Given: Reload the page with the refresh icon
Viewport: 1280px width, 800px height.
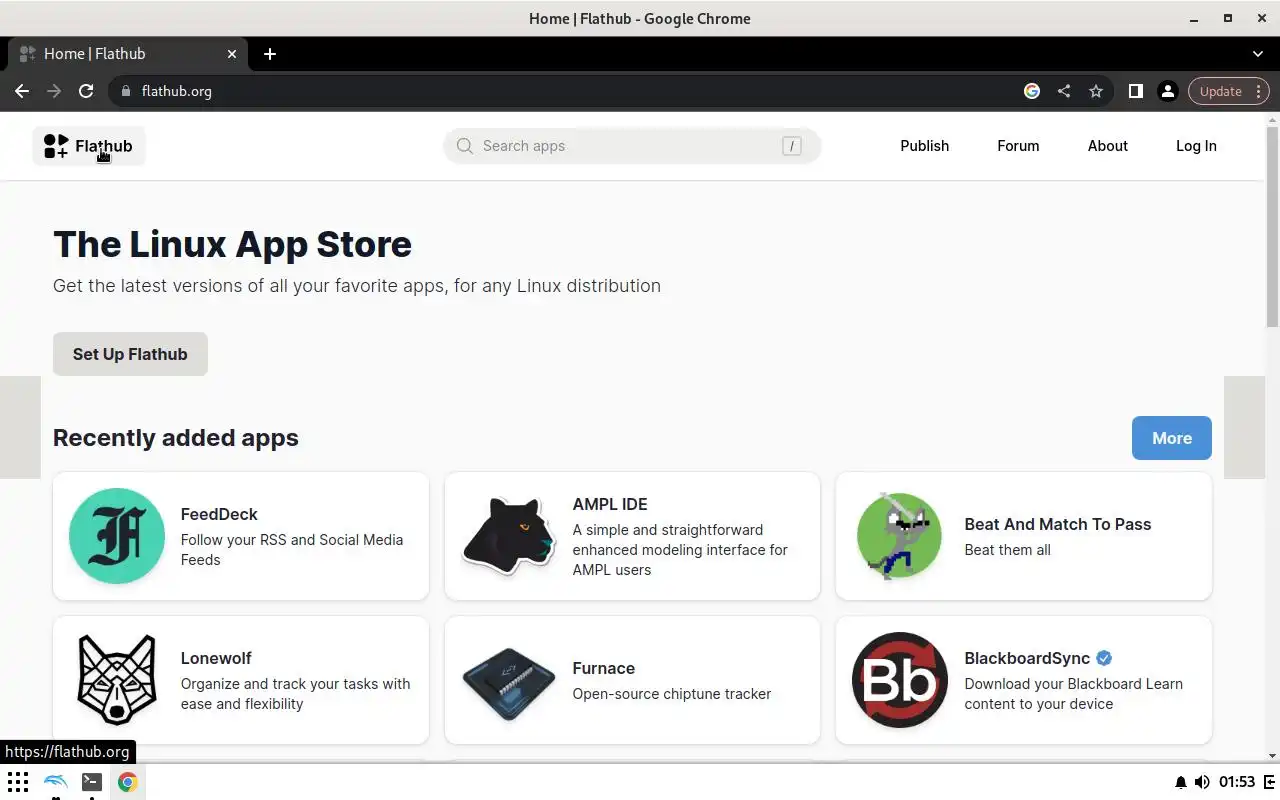Looking at the screenshot, I should click(x=86, y=91).
